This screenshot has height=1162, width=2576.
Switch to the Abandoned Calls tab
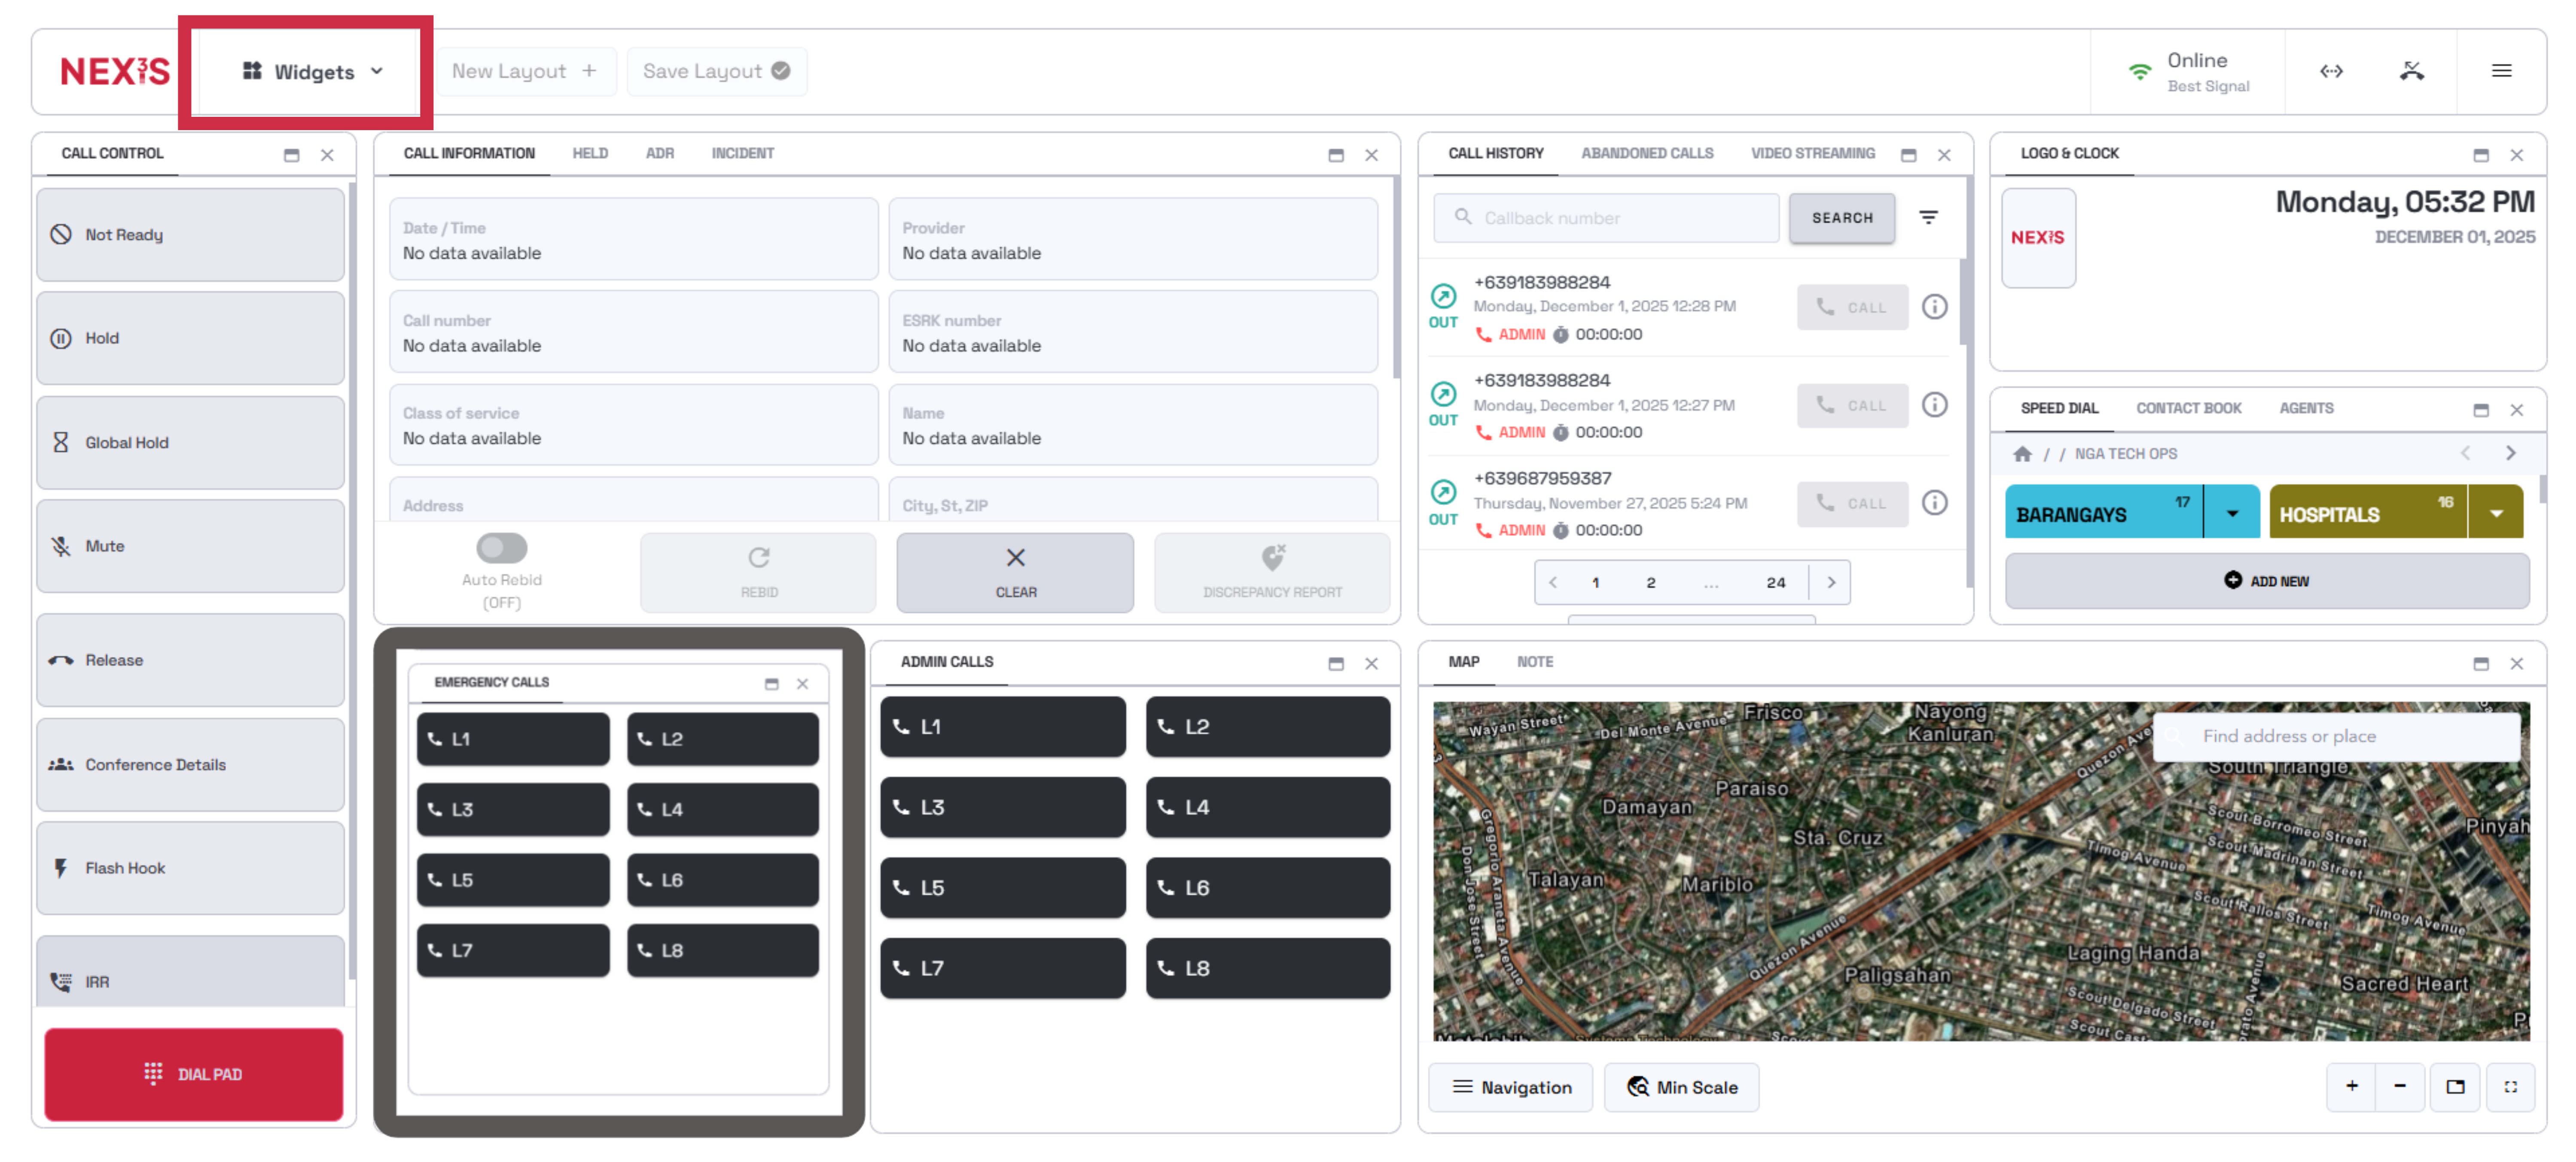[x=1646, y=153]
